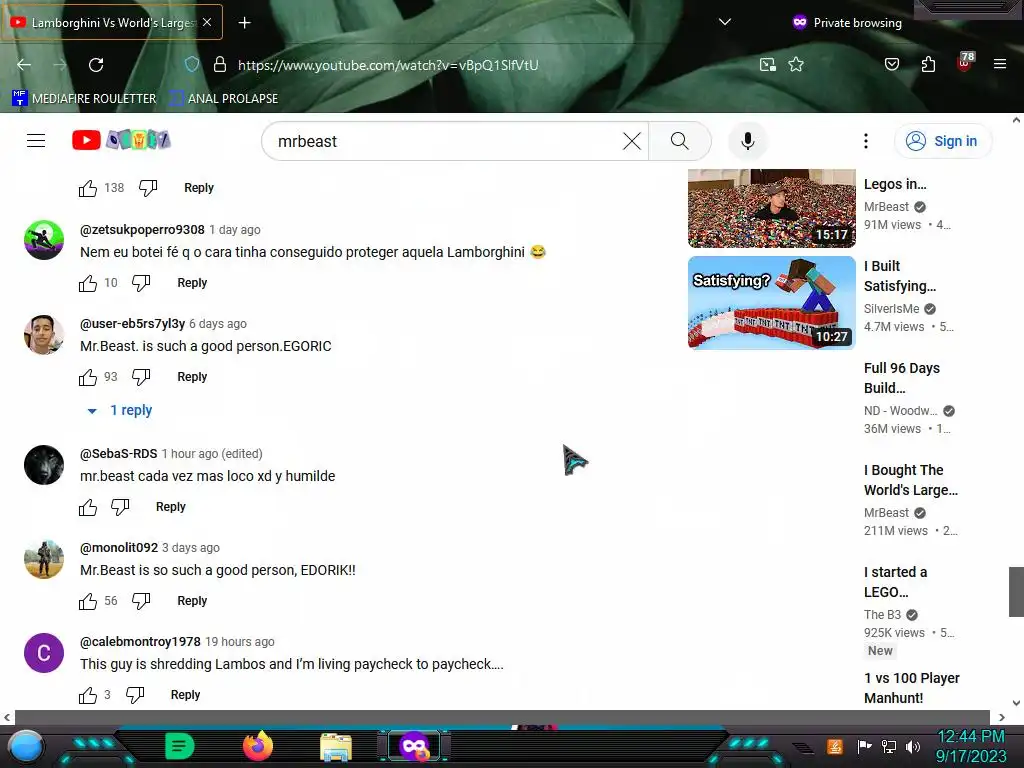This screenshot has width=1024, height=768.
Task: Expand the list all tabs dropdown
Action: tap(724, 22)
